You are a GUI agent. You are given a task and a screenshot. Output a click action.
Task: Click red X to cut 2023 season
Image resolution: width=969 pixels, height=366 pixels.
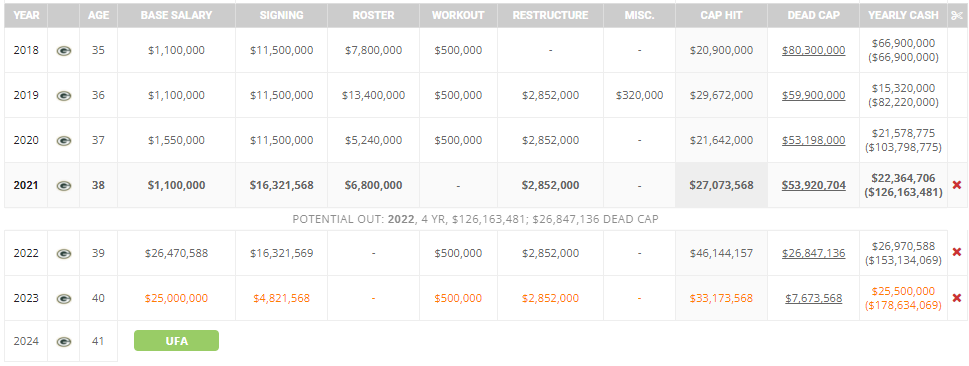point(957,297)
